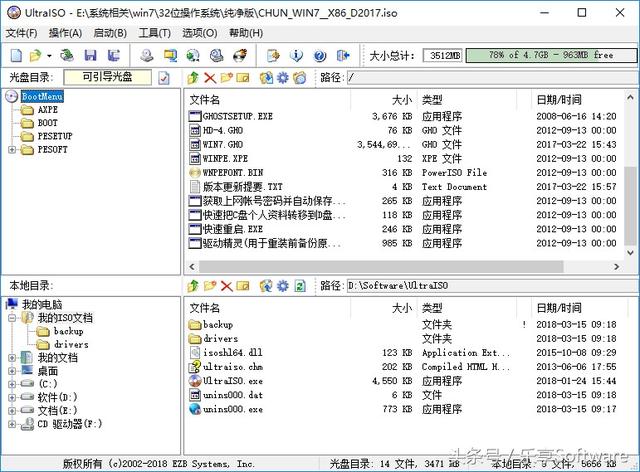Click gear settings icon in local toolbar

point(283,286)
